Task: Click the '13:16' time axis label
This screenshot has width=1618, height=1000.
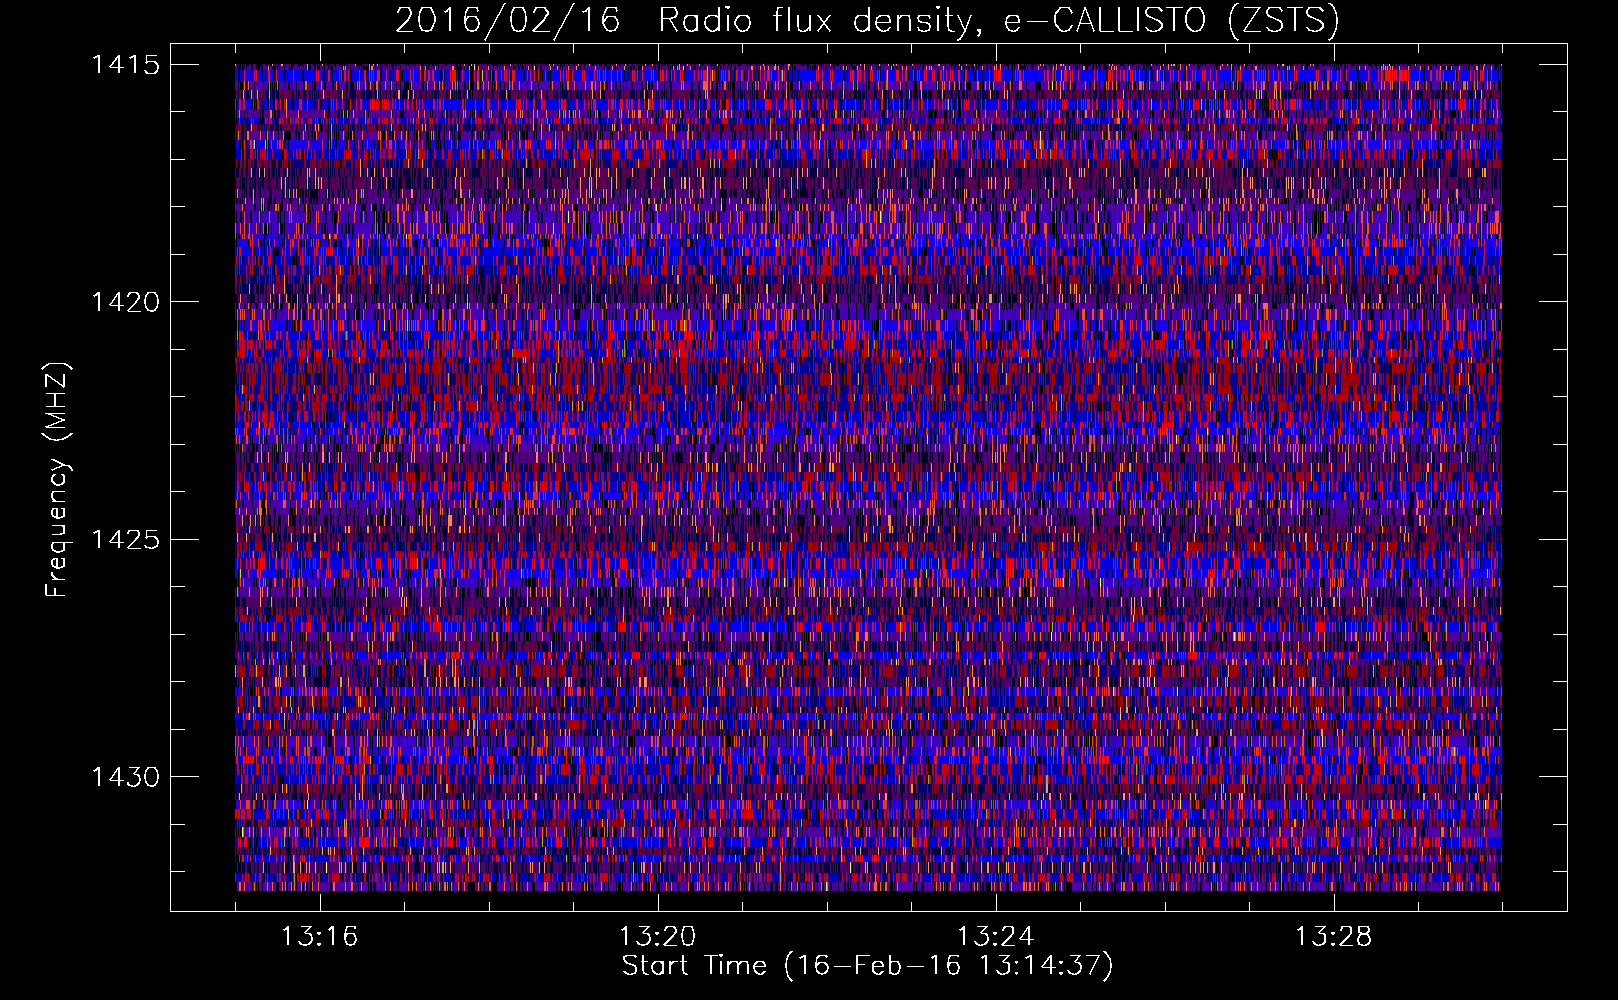Action: (x=319, y=937)
